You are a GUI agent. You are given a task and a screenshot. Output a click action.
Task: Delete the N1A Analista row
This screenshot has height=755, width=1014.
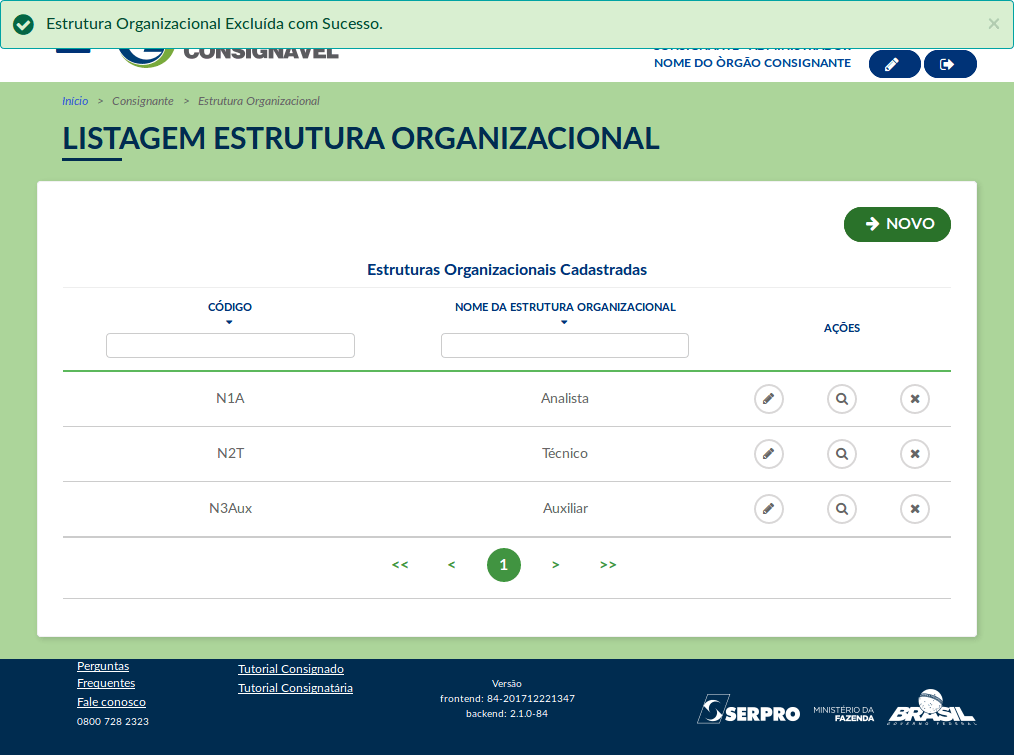[914, 399]
